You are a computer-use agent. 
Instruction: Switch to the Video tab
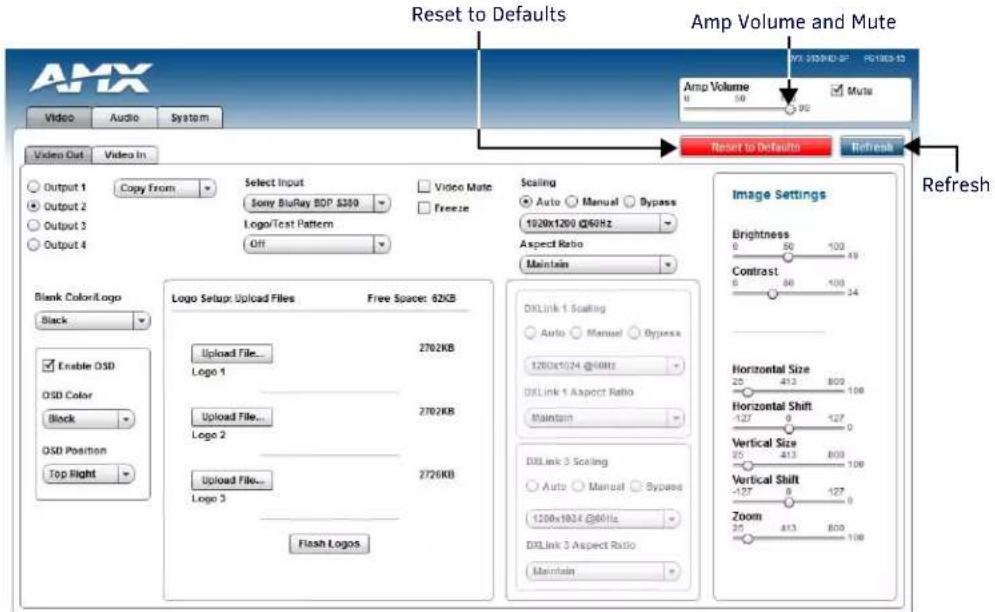(x=59, y=117)
